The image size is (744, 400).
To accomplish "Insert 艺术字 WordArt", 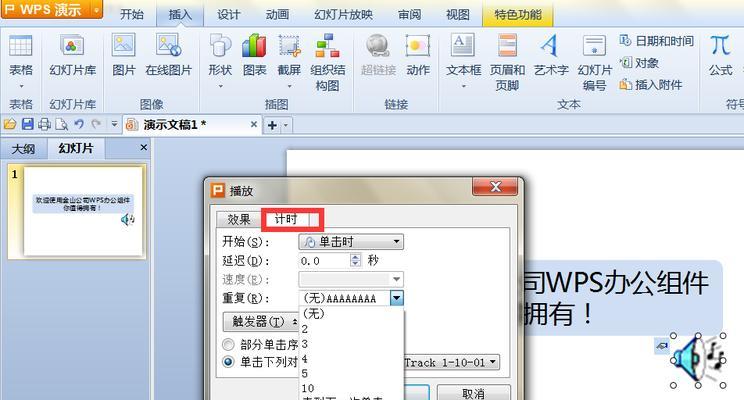I will coord(550,46).
